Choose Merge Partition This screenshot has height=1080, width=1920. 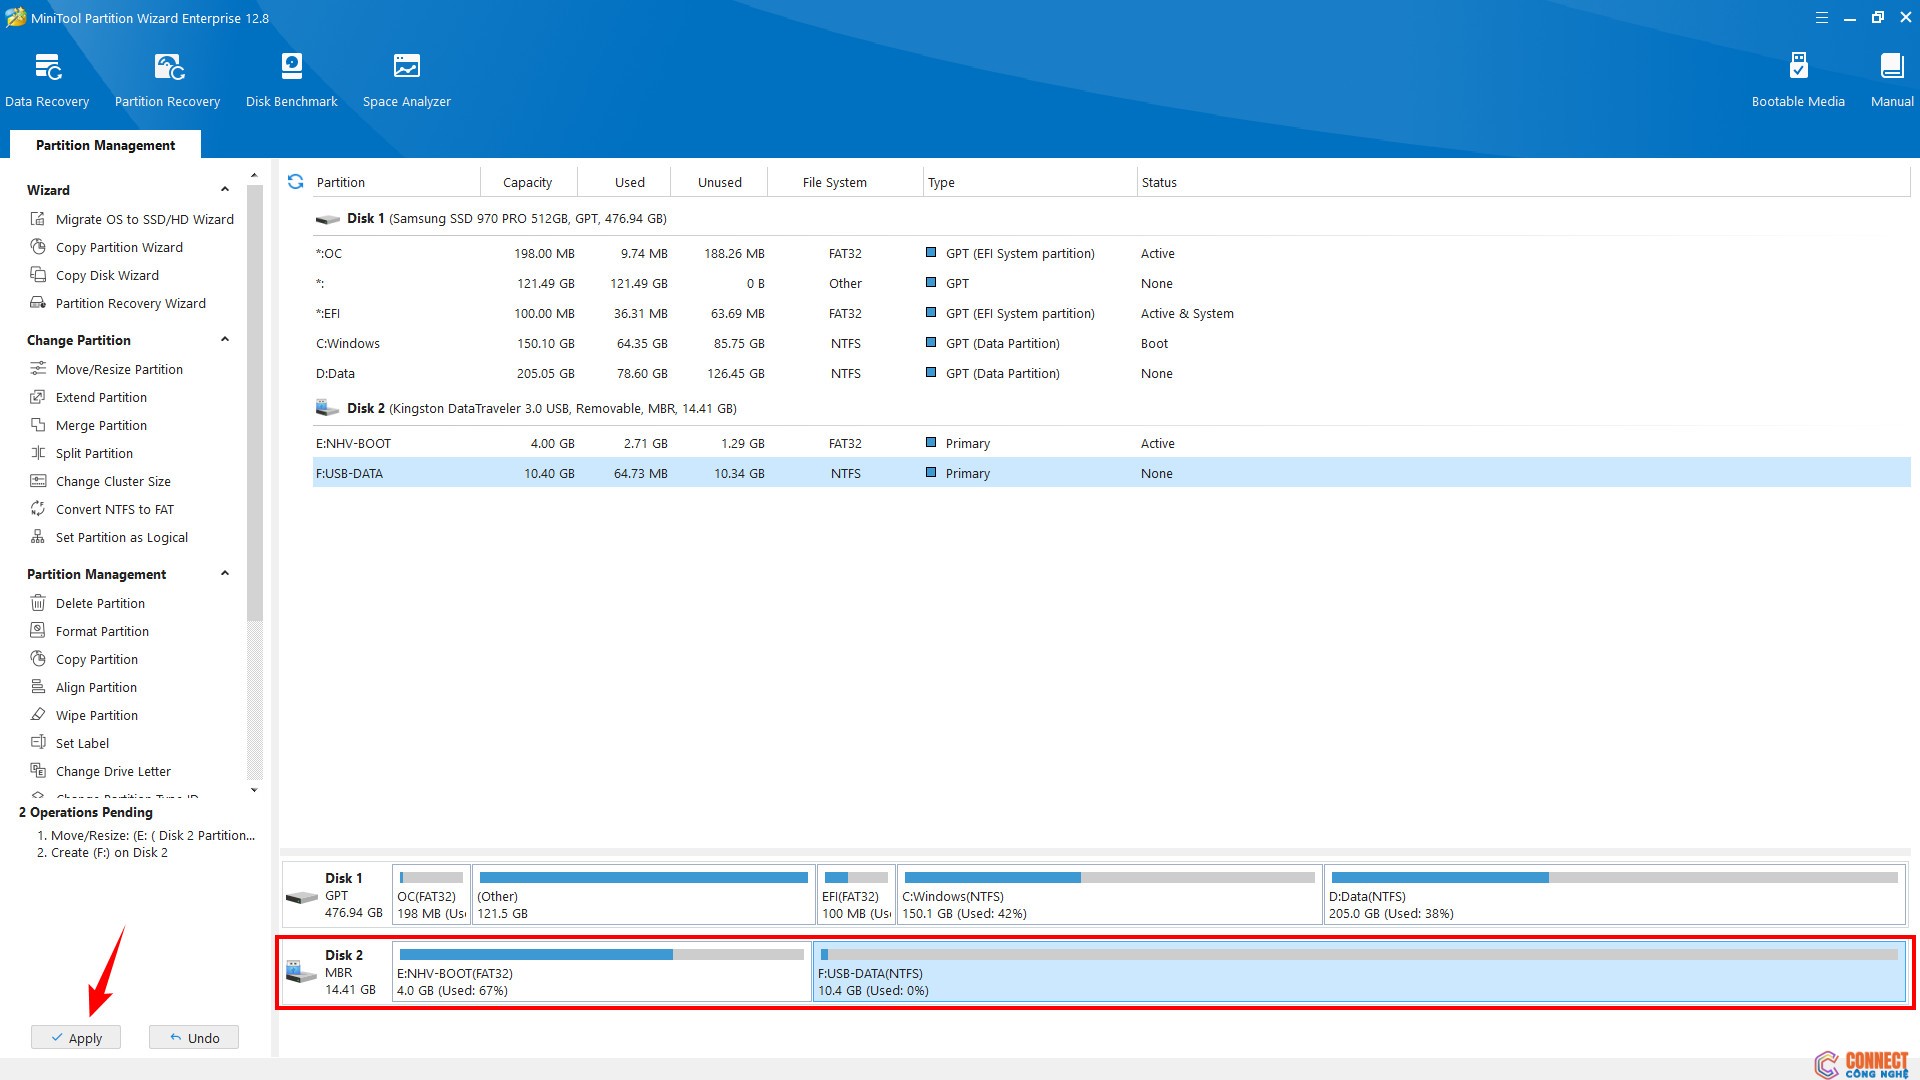tap(90, 425)
